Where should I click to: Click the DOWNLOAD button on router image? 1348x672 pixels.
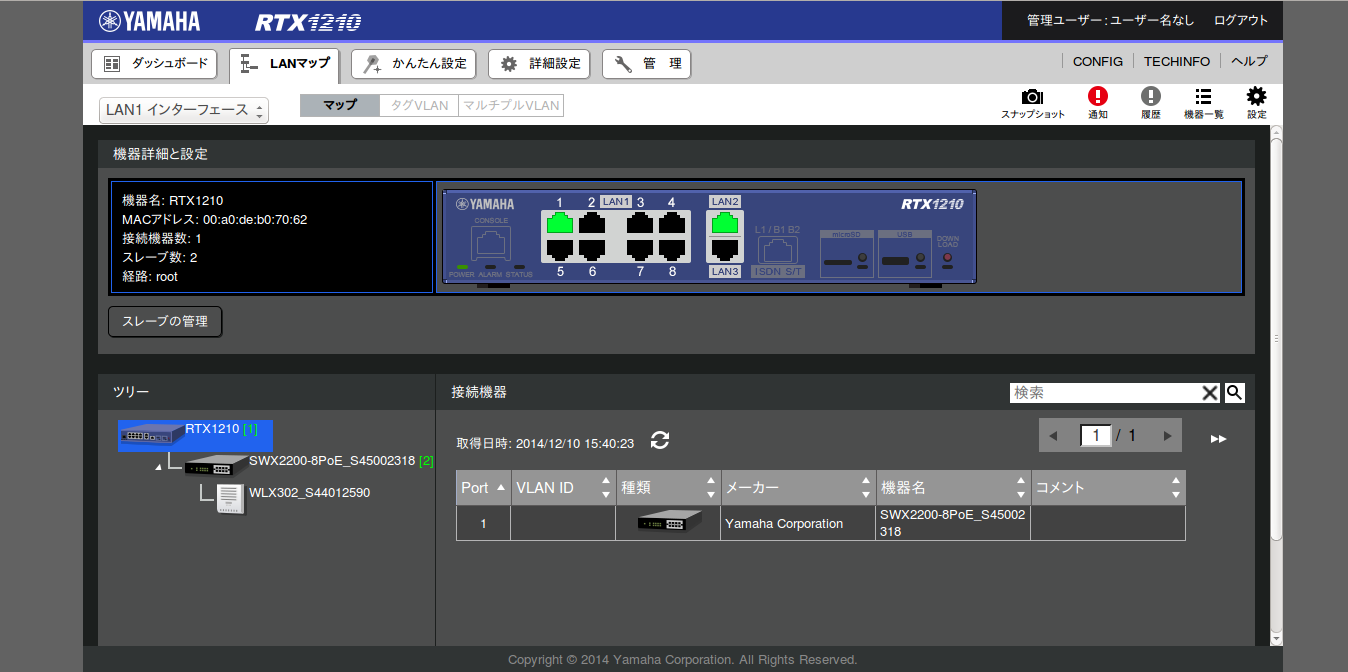click(947, 259)
